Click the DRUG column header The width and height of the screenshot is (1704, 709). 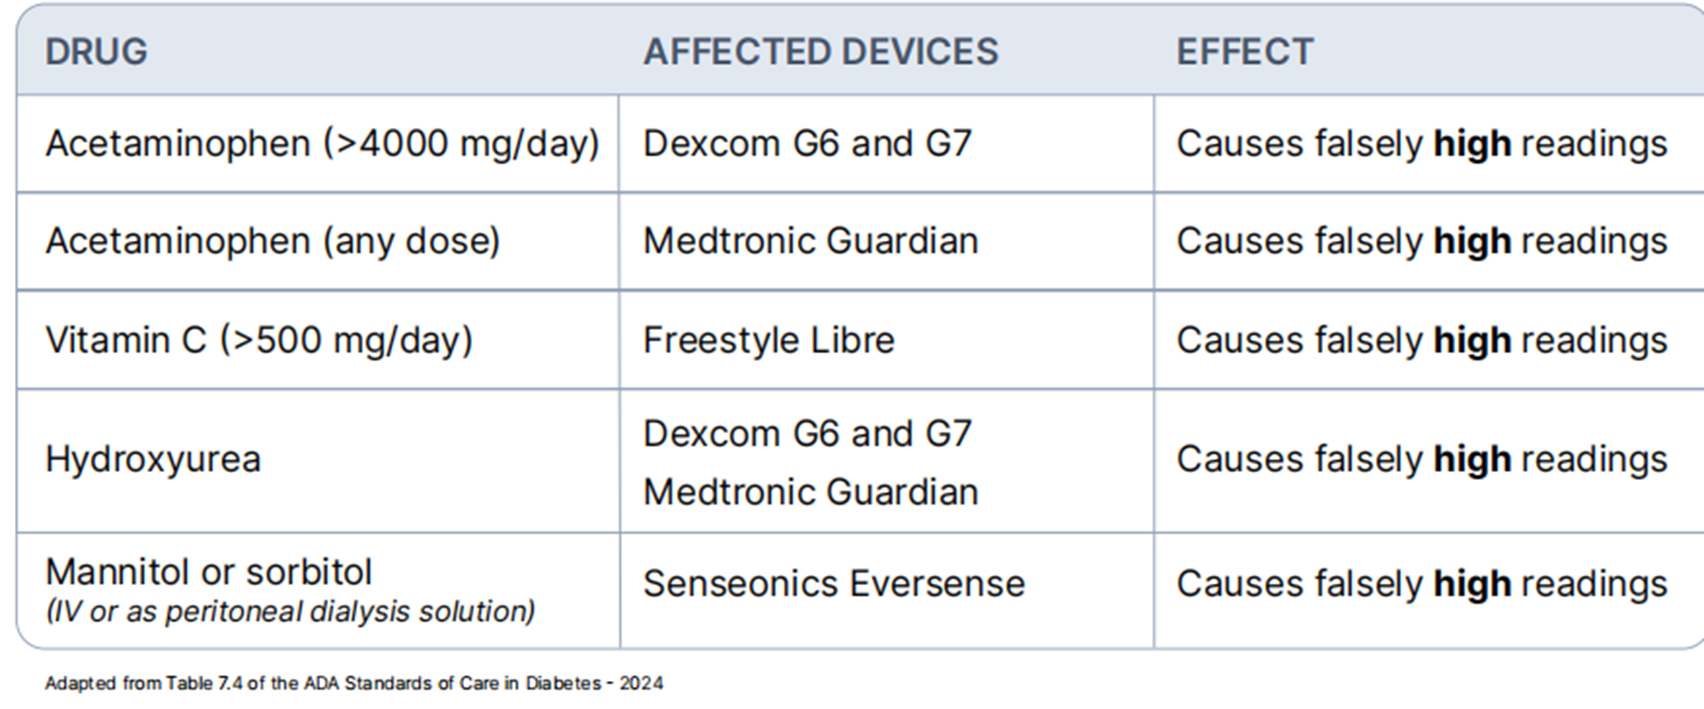pyautogui.click(x=96, y=52)
